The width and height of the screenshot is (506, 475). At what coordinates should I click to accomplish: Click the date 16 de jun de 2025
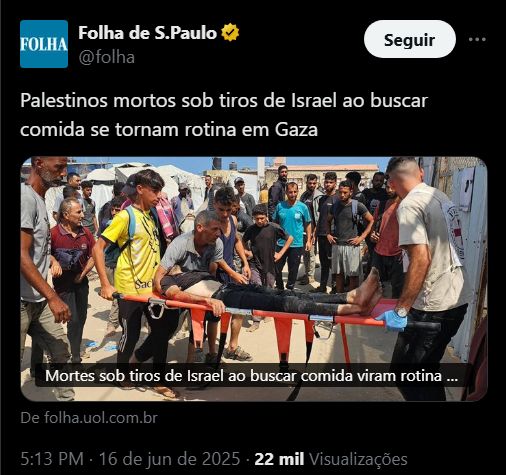click(x=169, y=459)
